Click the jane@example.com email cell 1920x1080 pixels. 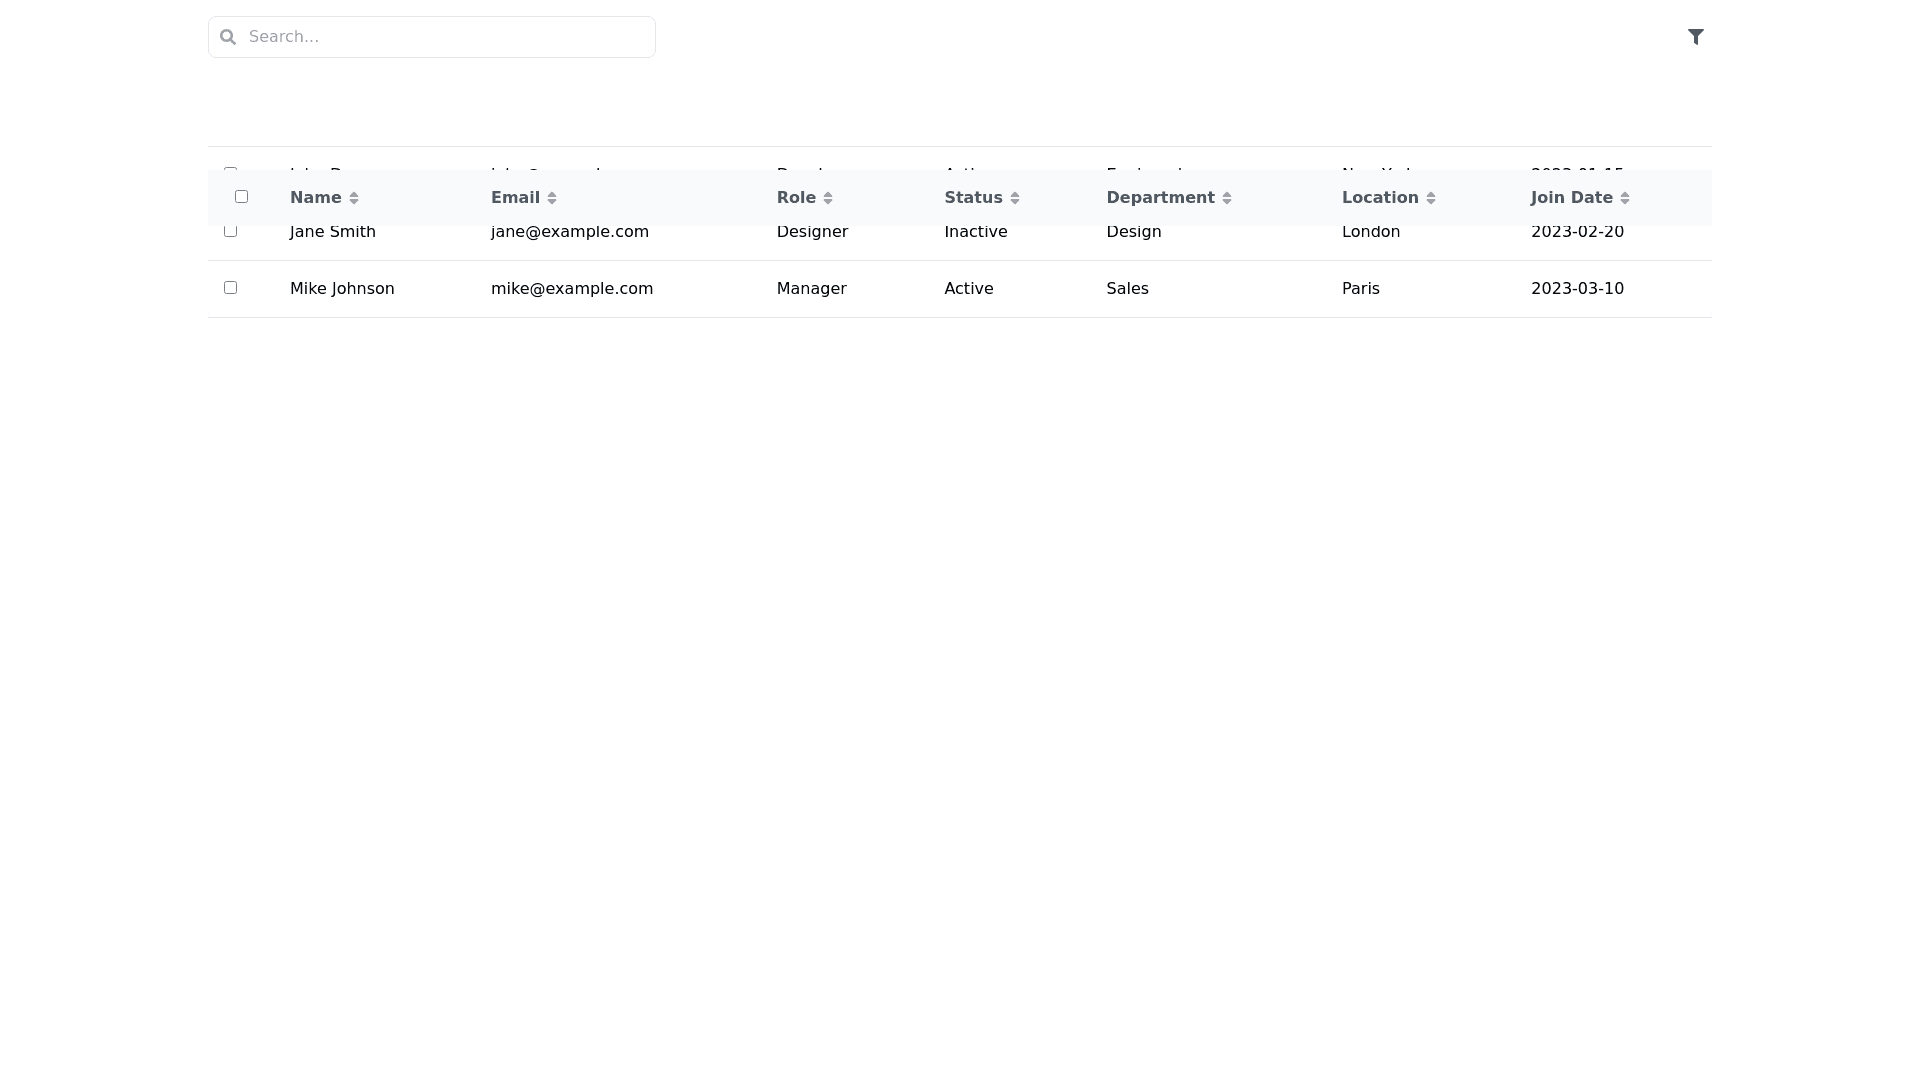[570, 234]
